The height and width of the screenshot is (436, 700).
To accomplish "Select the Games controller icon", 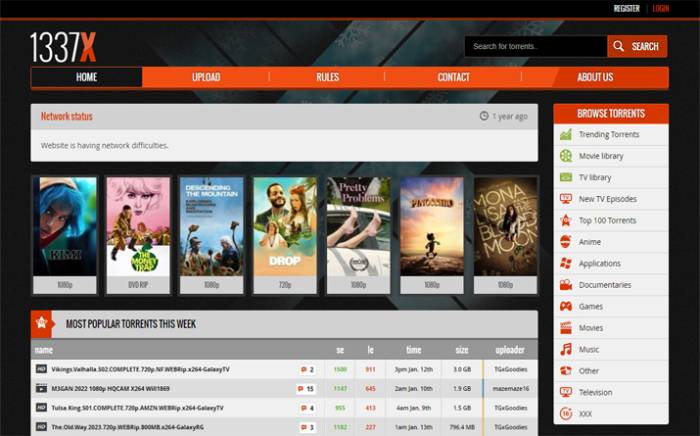I will click(x=566, y=306).
